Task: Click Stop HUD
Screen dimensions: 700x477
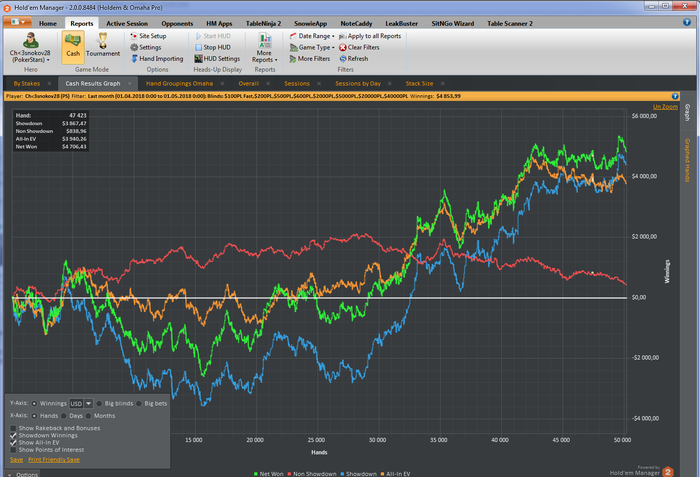Action: [213, 47]
